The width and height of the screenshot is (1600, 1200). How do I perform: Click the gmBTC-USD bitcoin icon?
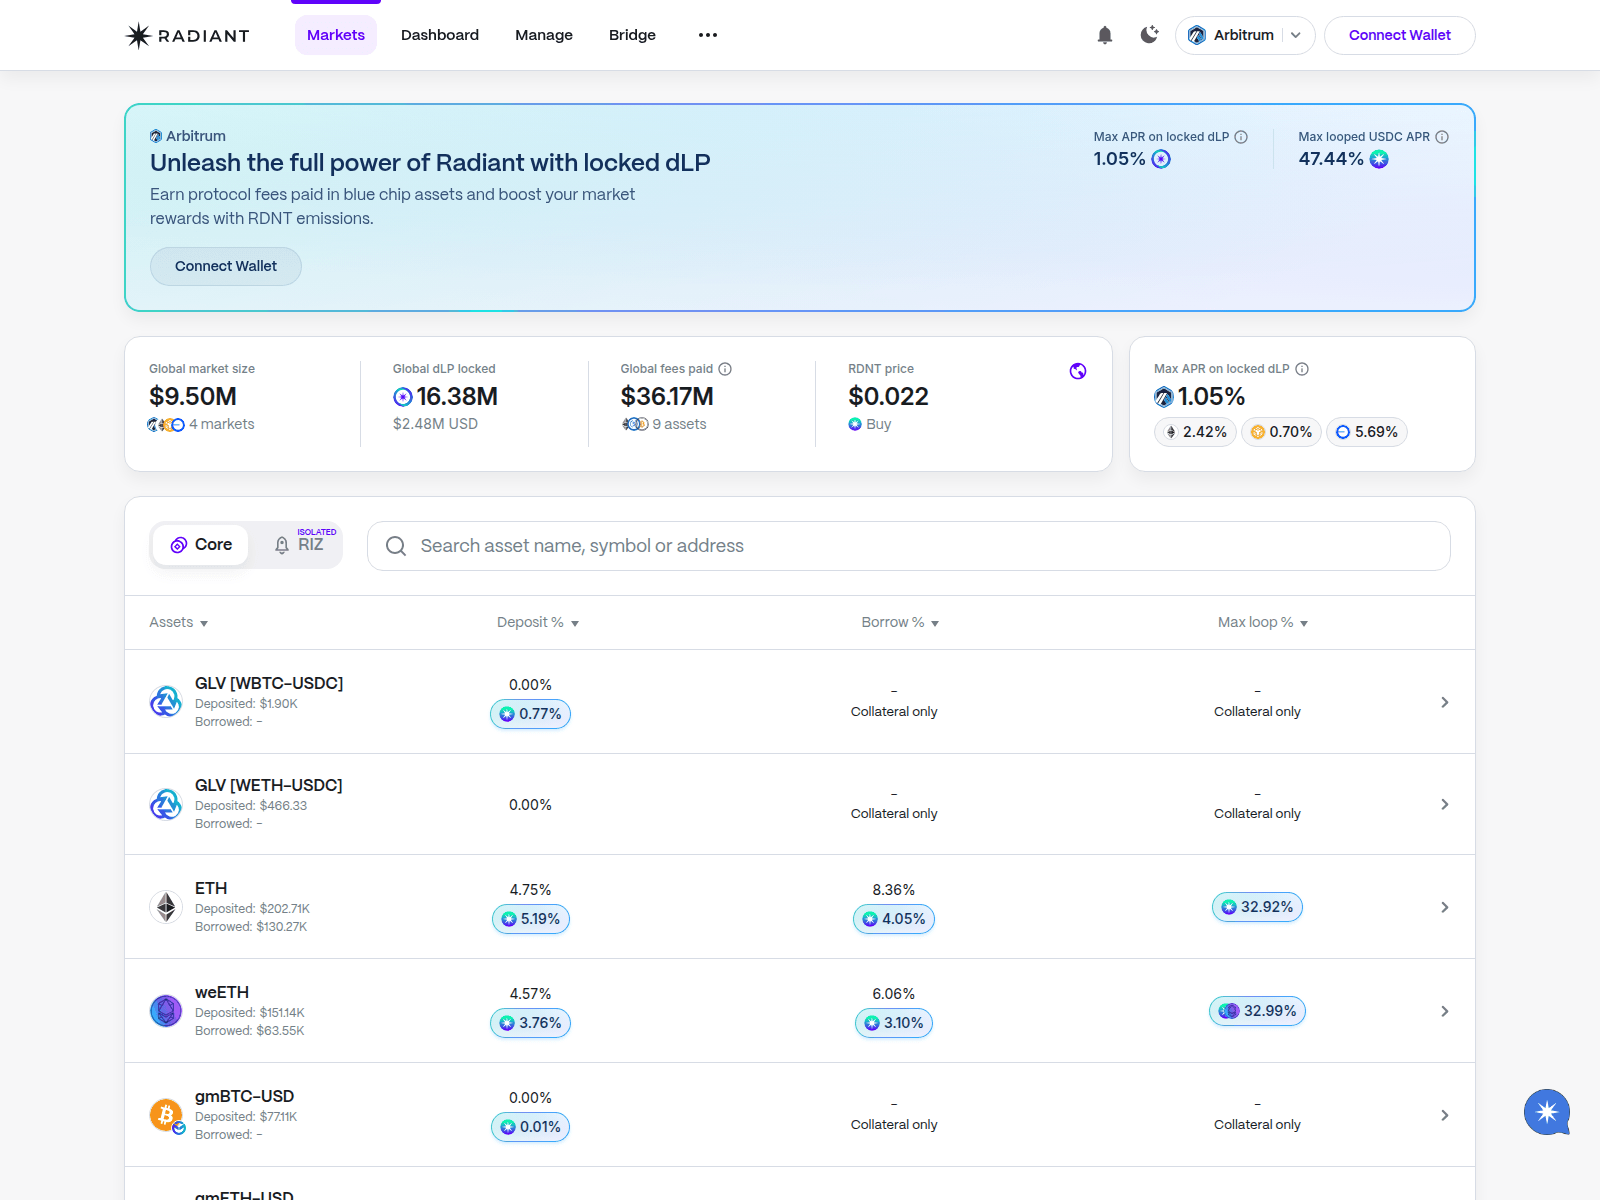(166, 1115)
